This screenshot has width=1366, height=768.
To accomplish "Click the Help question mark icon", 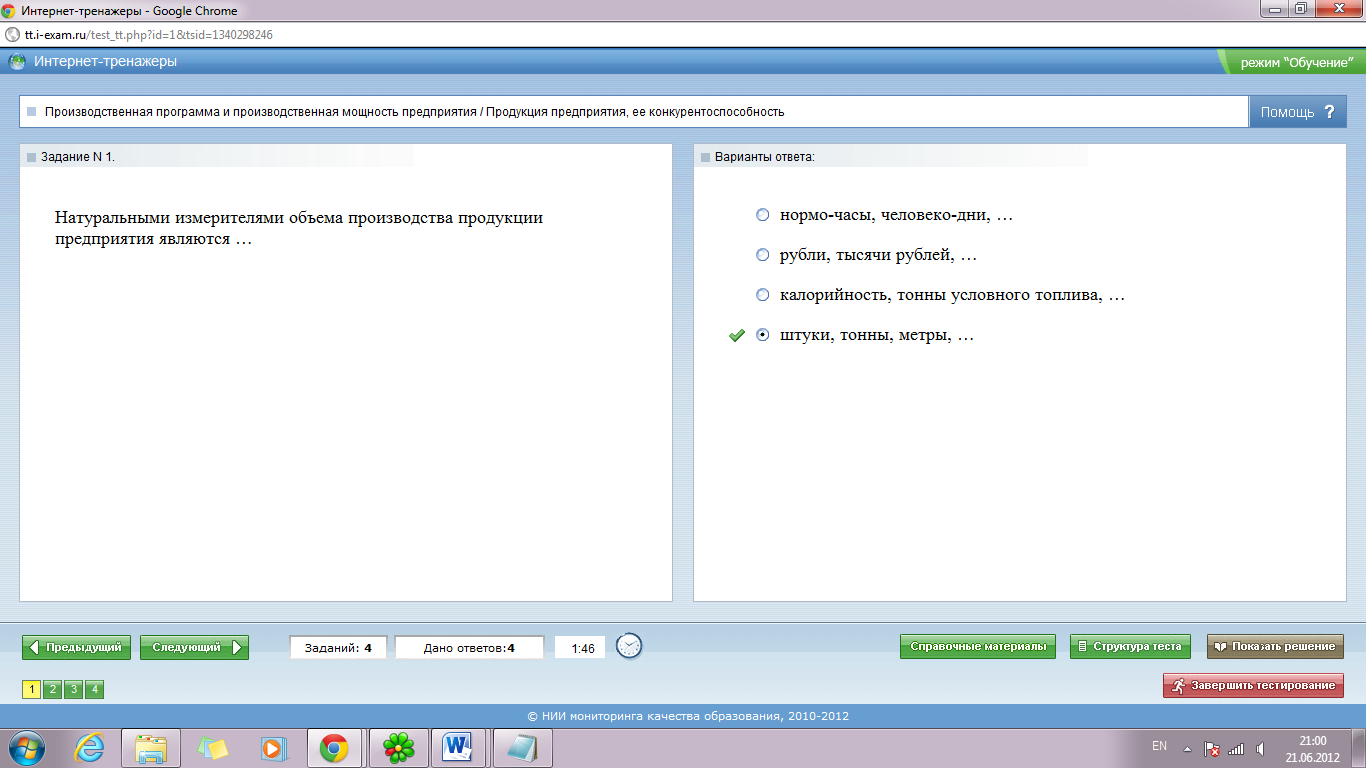I will [1329, 112].
